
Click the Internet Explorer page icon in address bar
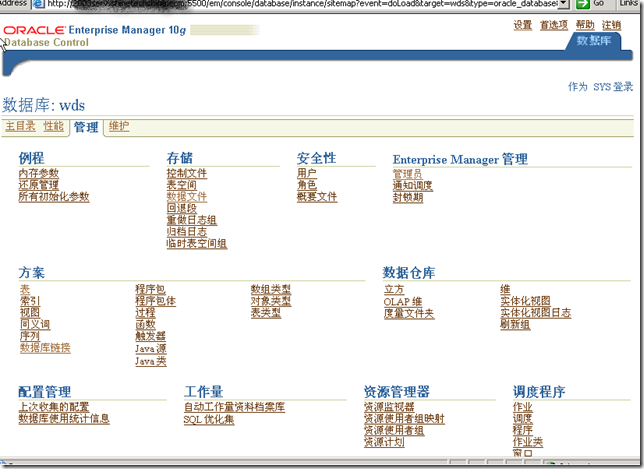point(39,4)
